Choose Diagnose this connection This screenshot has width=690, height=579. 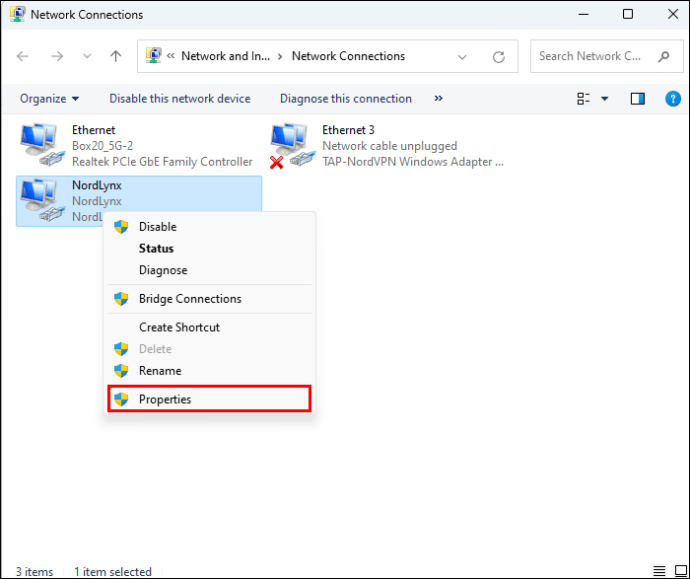[346, 99]
